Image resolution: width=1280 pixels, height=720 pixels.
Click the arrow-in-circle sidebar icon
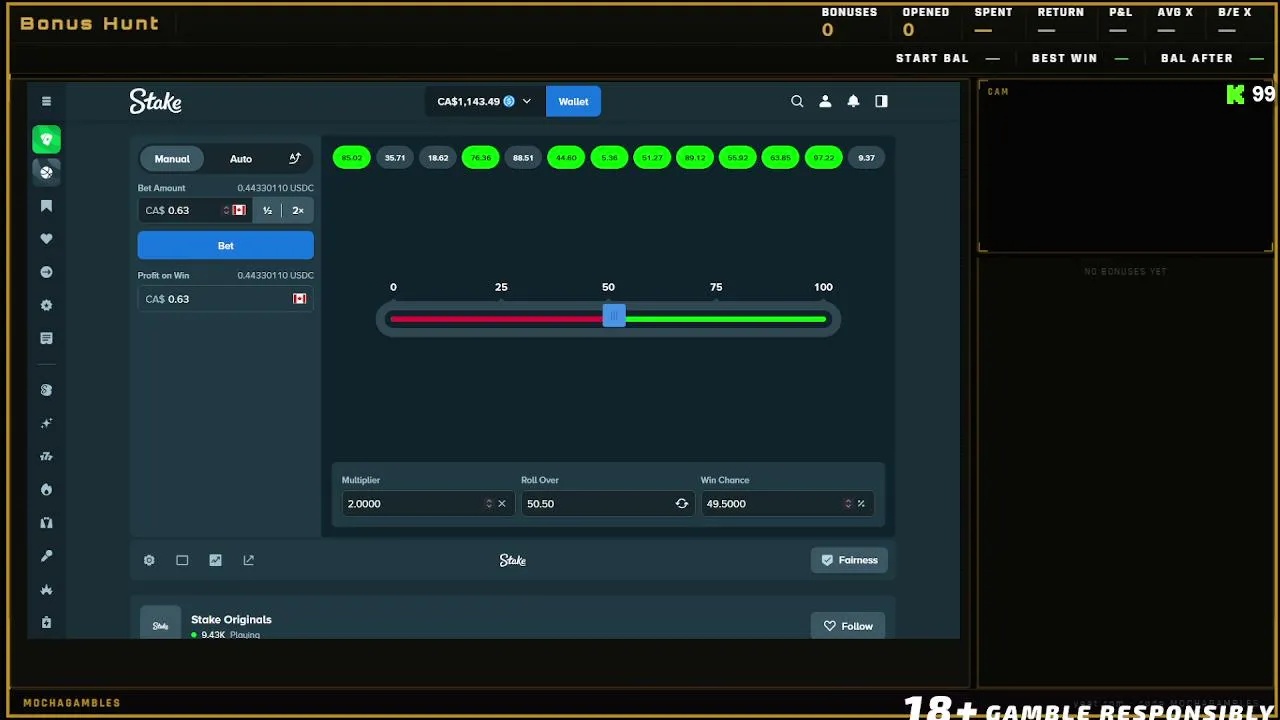tap(46, 272)
